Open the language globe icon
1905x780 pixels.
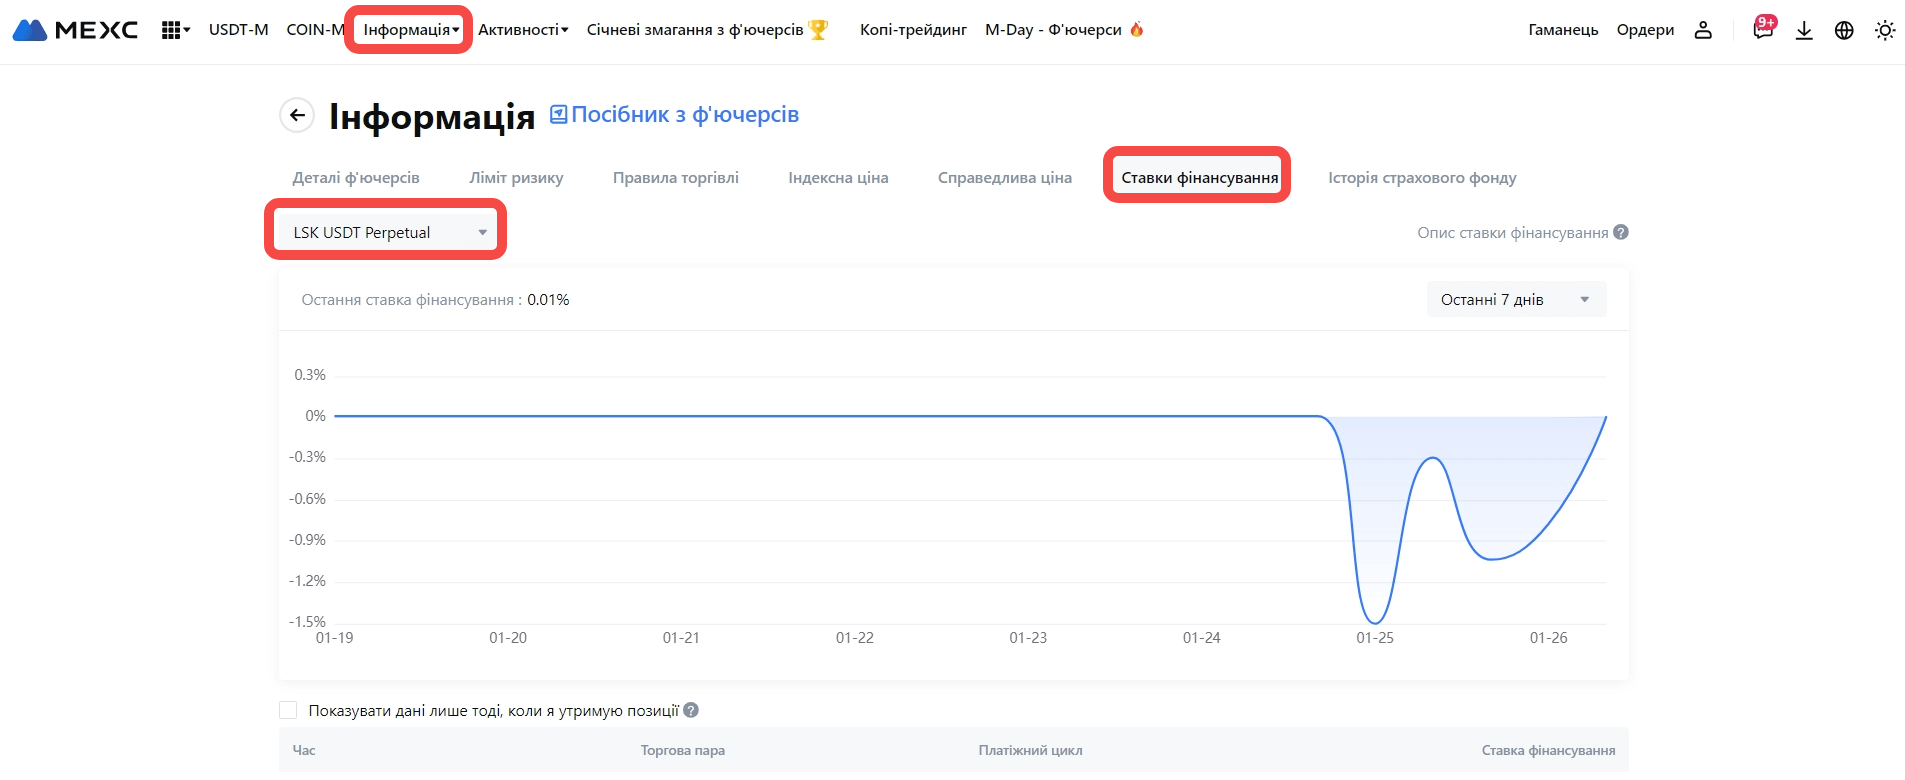(x=1844, y=30)
